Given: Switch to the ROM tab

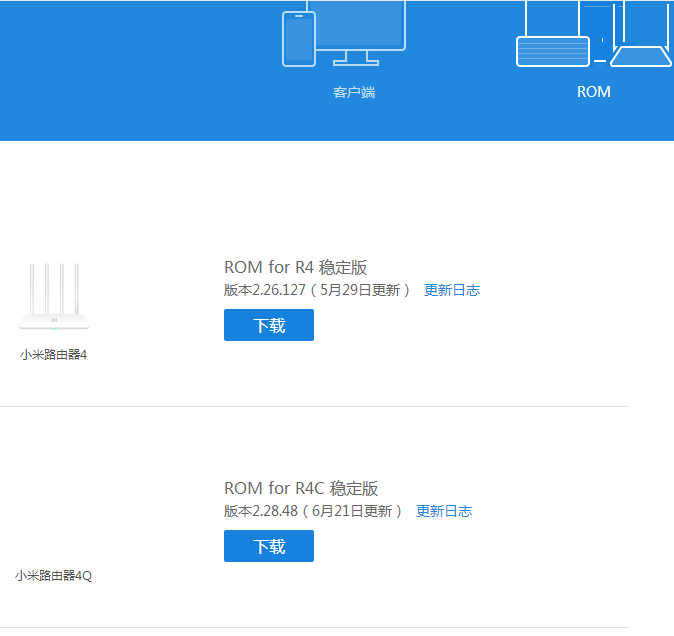Looking at the screenshot, I should pos(593,92).
